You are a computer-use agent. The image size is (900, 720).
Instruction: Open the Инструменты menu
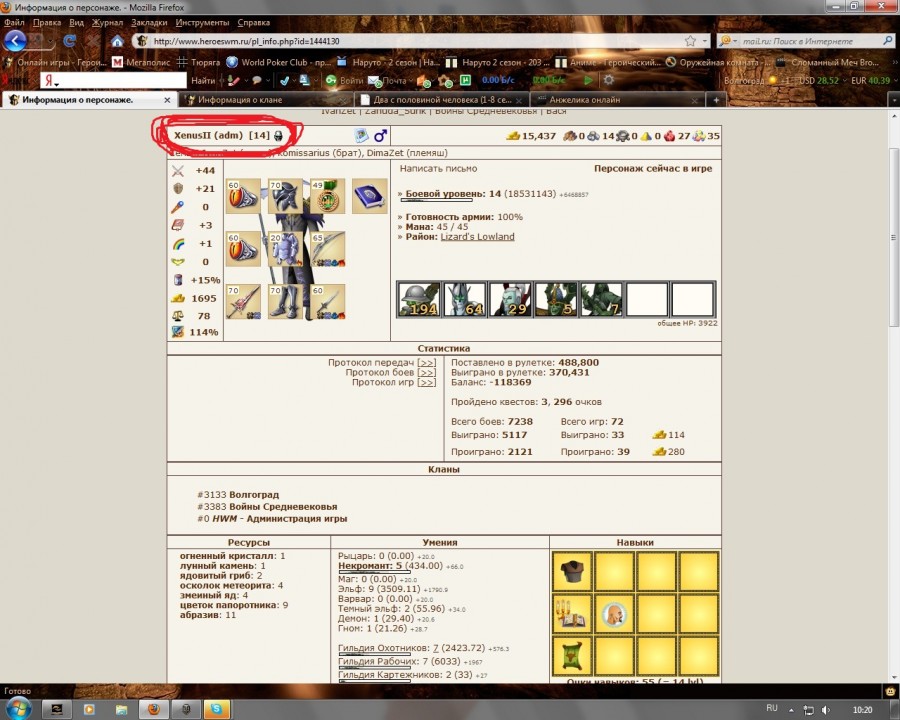coord(202,22)
